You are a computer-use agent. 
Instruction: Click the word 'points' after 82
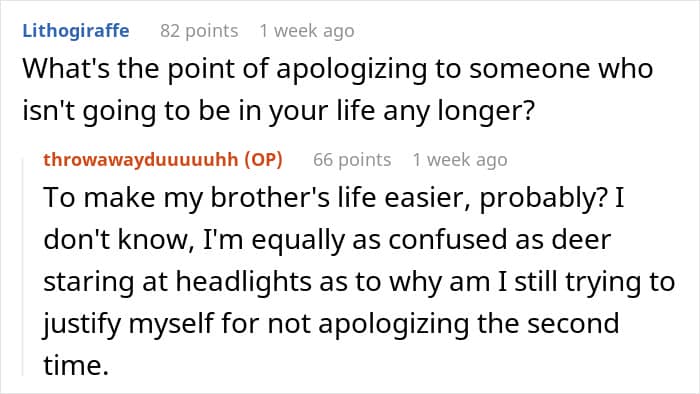point(212,31)
